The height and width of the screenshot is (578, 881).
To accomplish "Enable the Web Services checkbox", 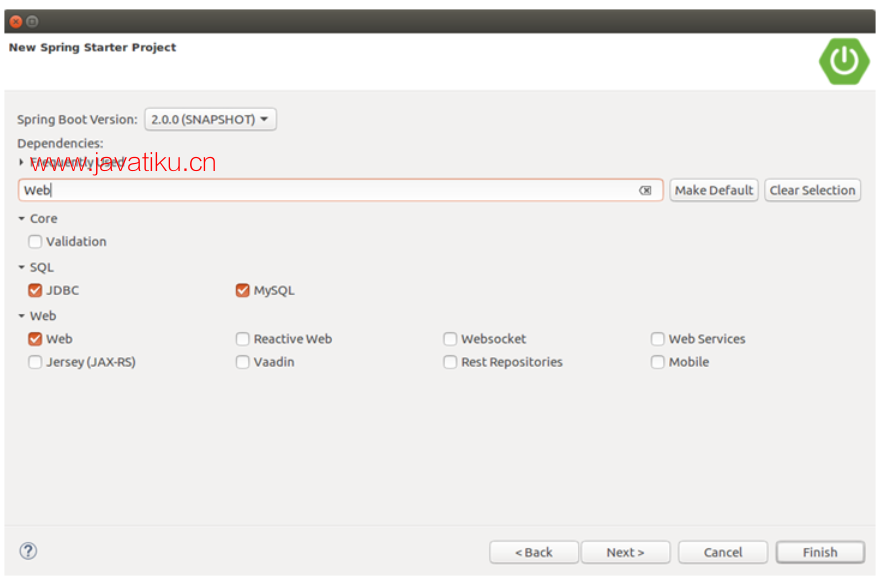I will tap(657, 339).
